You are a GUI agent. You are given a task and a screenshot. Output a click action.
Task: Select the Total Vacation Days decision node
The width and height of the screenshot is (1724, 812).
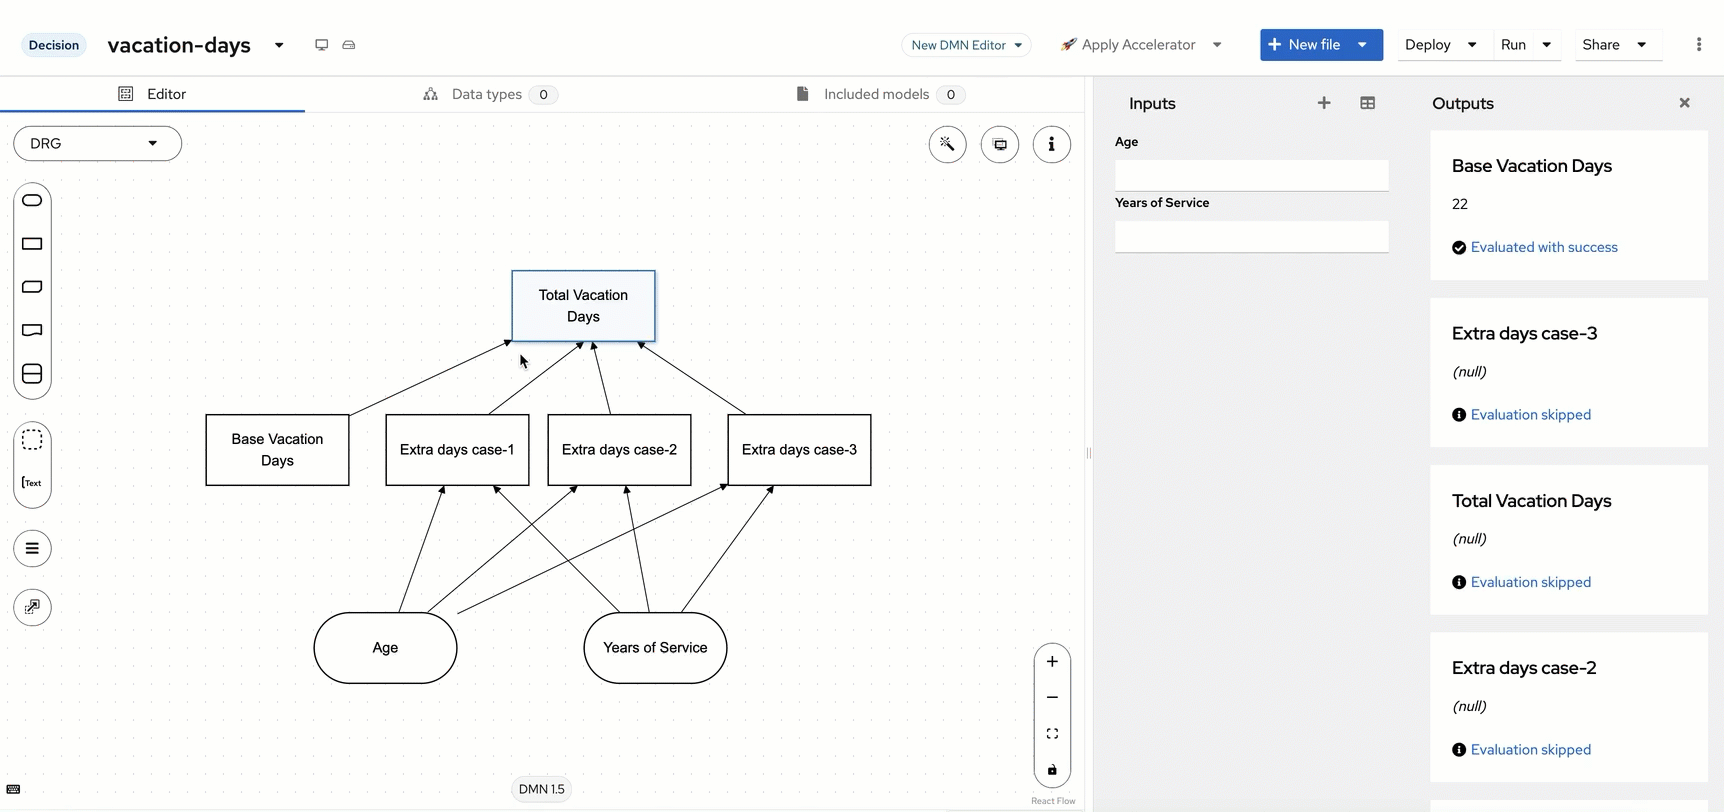click(x=583, y=306)
